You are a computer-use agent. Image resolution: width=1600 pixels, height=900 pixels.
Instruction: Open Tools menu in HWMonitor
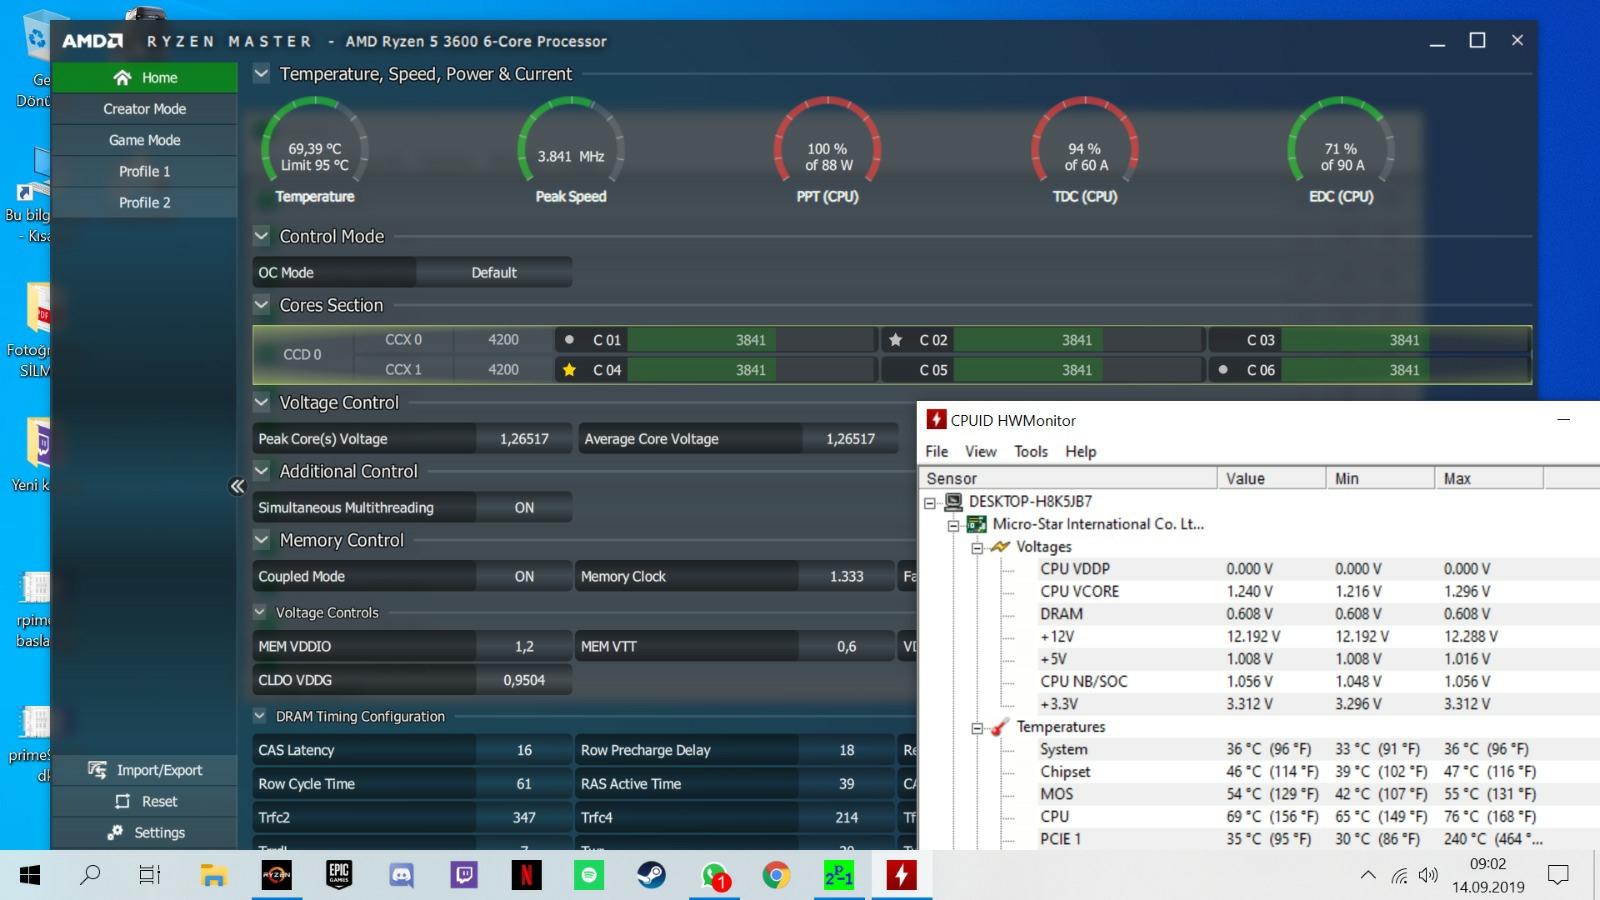pyautogui.click(x=1031, y=451)
